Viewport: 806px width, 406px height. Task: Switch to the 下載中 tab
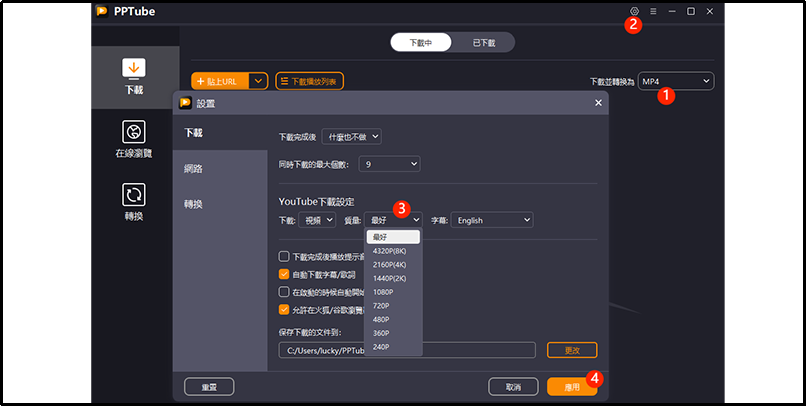421,43
